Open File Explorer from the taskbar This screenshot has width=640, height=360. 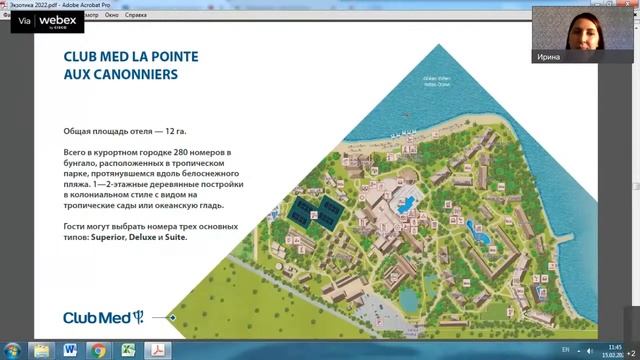pyautogui.click(x=42, y=351)
